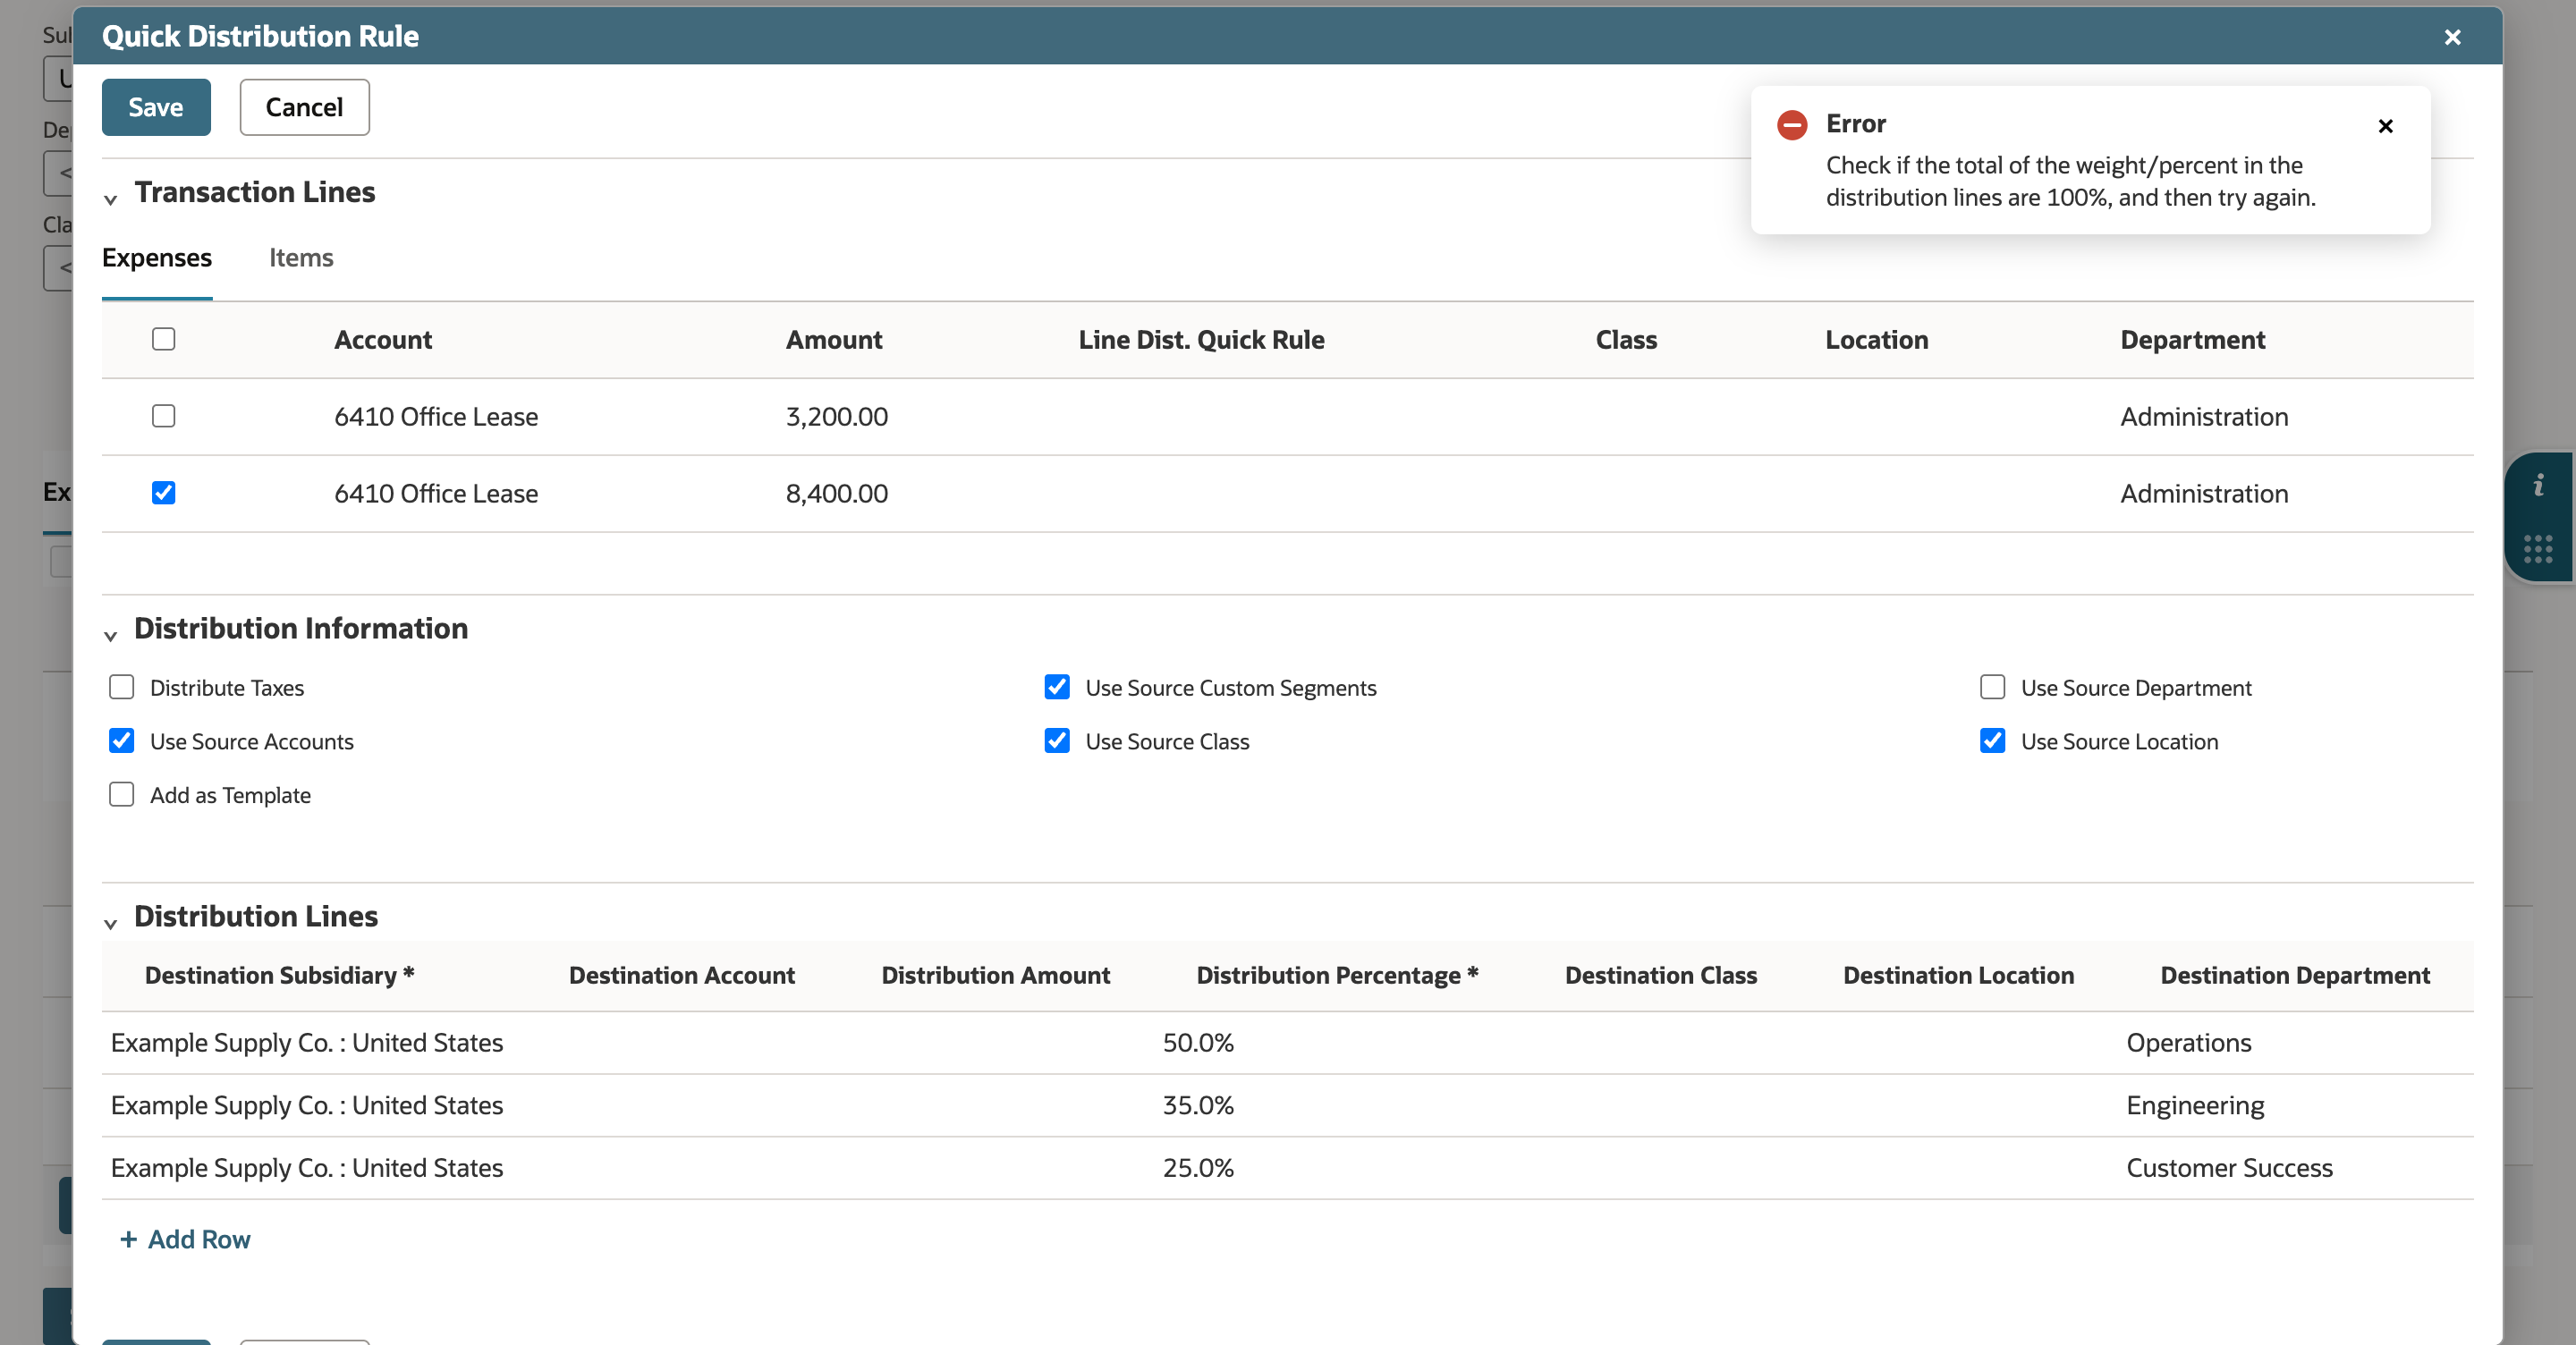The height and width of the screenshot is (1345, 2576).
Task: Uncheck Use Source Custom Segments
Action: point(1056,687)
